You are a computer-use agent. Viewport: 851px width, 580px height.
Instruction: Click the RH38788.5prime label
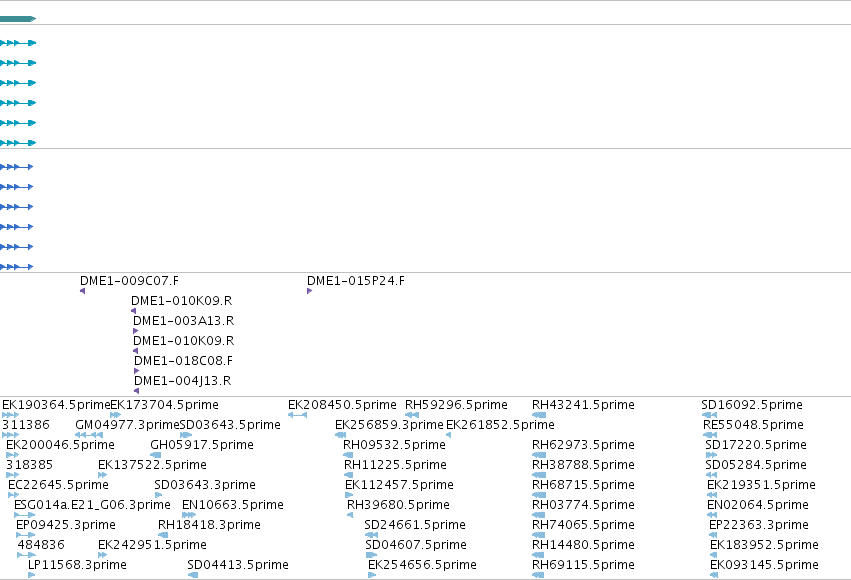583,465
